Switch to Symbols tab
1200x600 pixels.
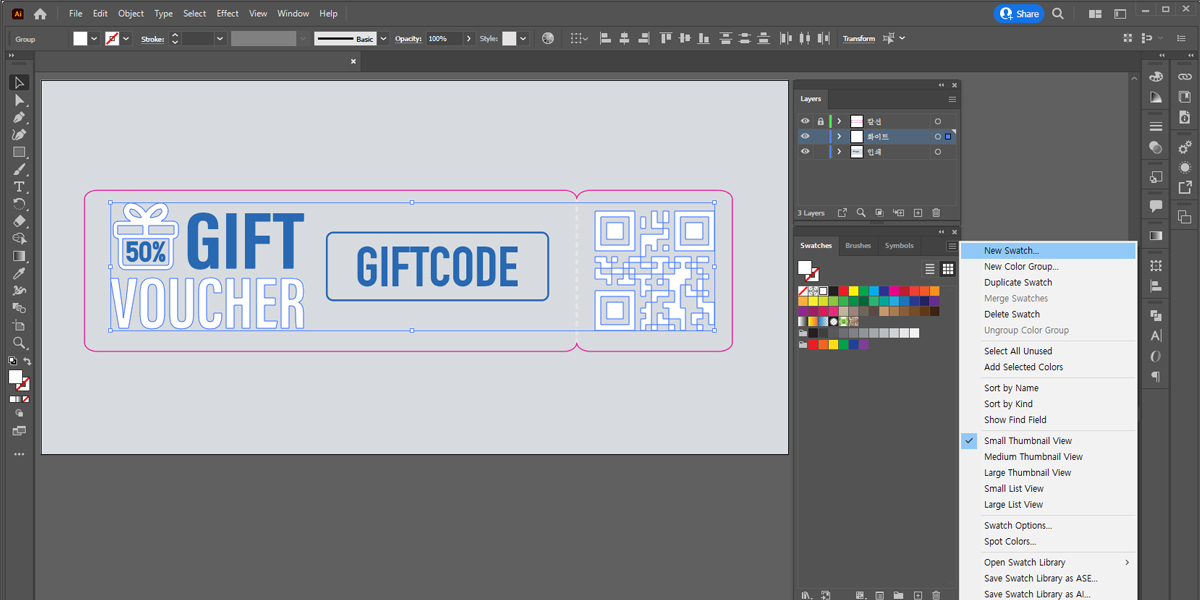[x=899, y=245]
